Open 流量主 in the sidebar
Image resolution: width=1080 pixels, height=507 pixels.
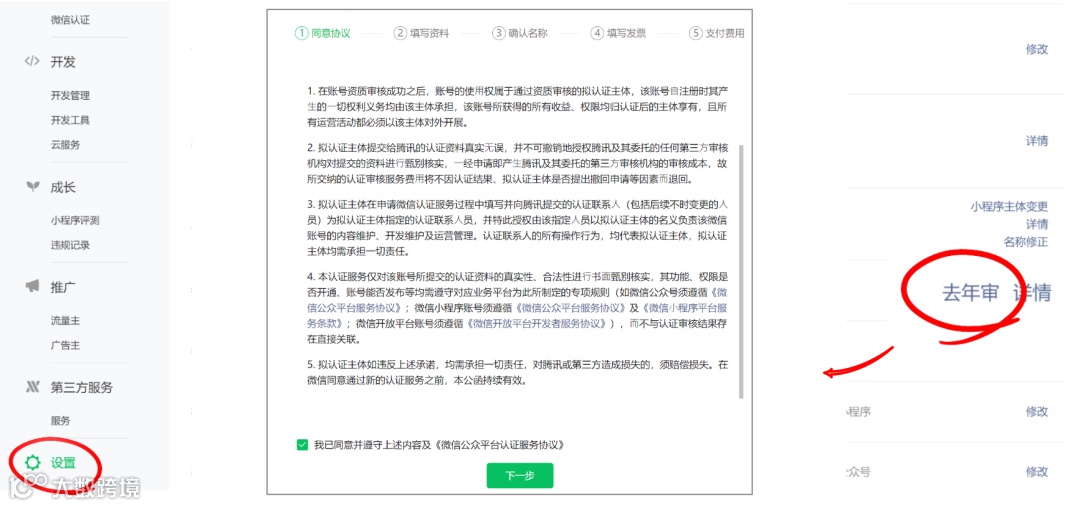(65, 320)
